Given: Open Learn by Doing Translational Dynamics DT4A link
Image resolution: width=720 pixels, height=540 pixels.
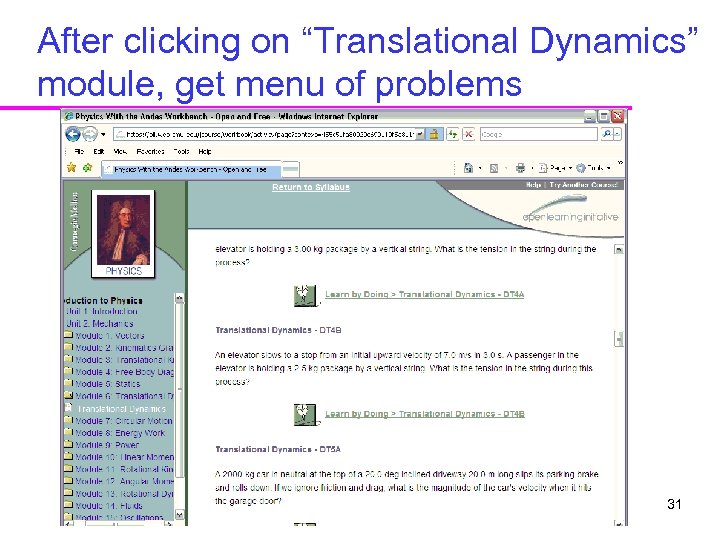Looking at the screenshot, I should (x=424, y=294).
